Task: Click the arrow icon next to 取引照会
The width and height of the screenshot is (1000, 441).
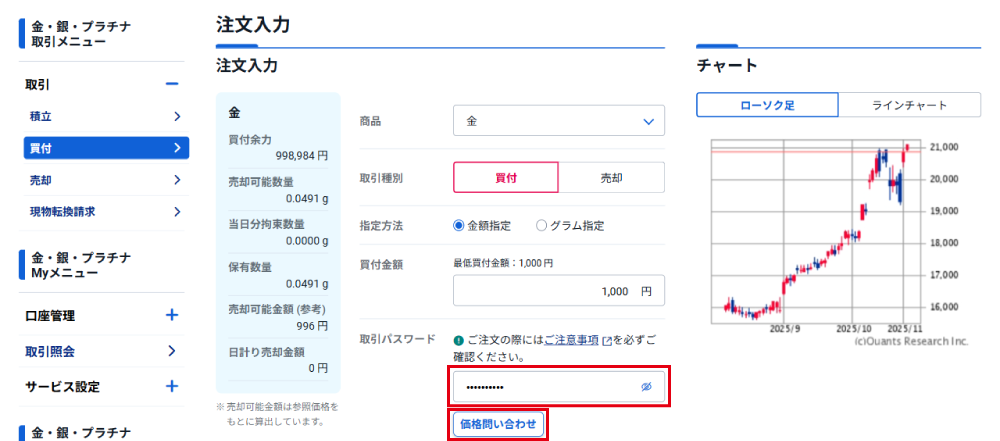Action: click(172, 351)
